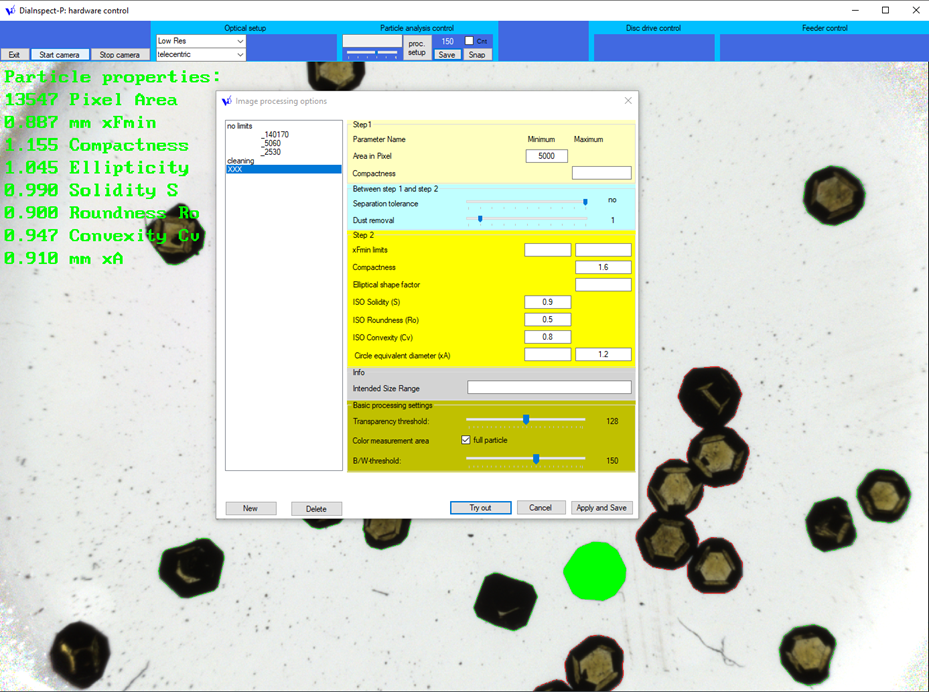Screen dimensions: 929x692
Task: Toggle the full particle checkbox
Action: (x=466, y=440)
